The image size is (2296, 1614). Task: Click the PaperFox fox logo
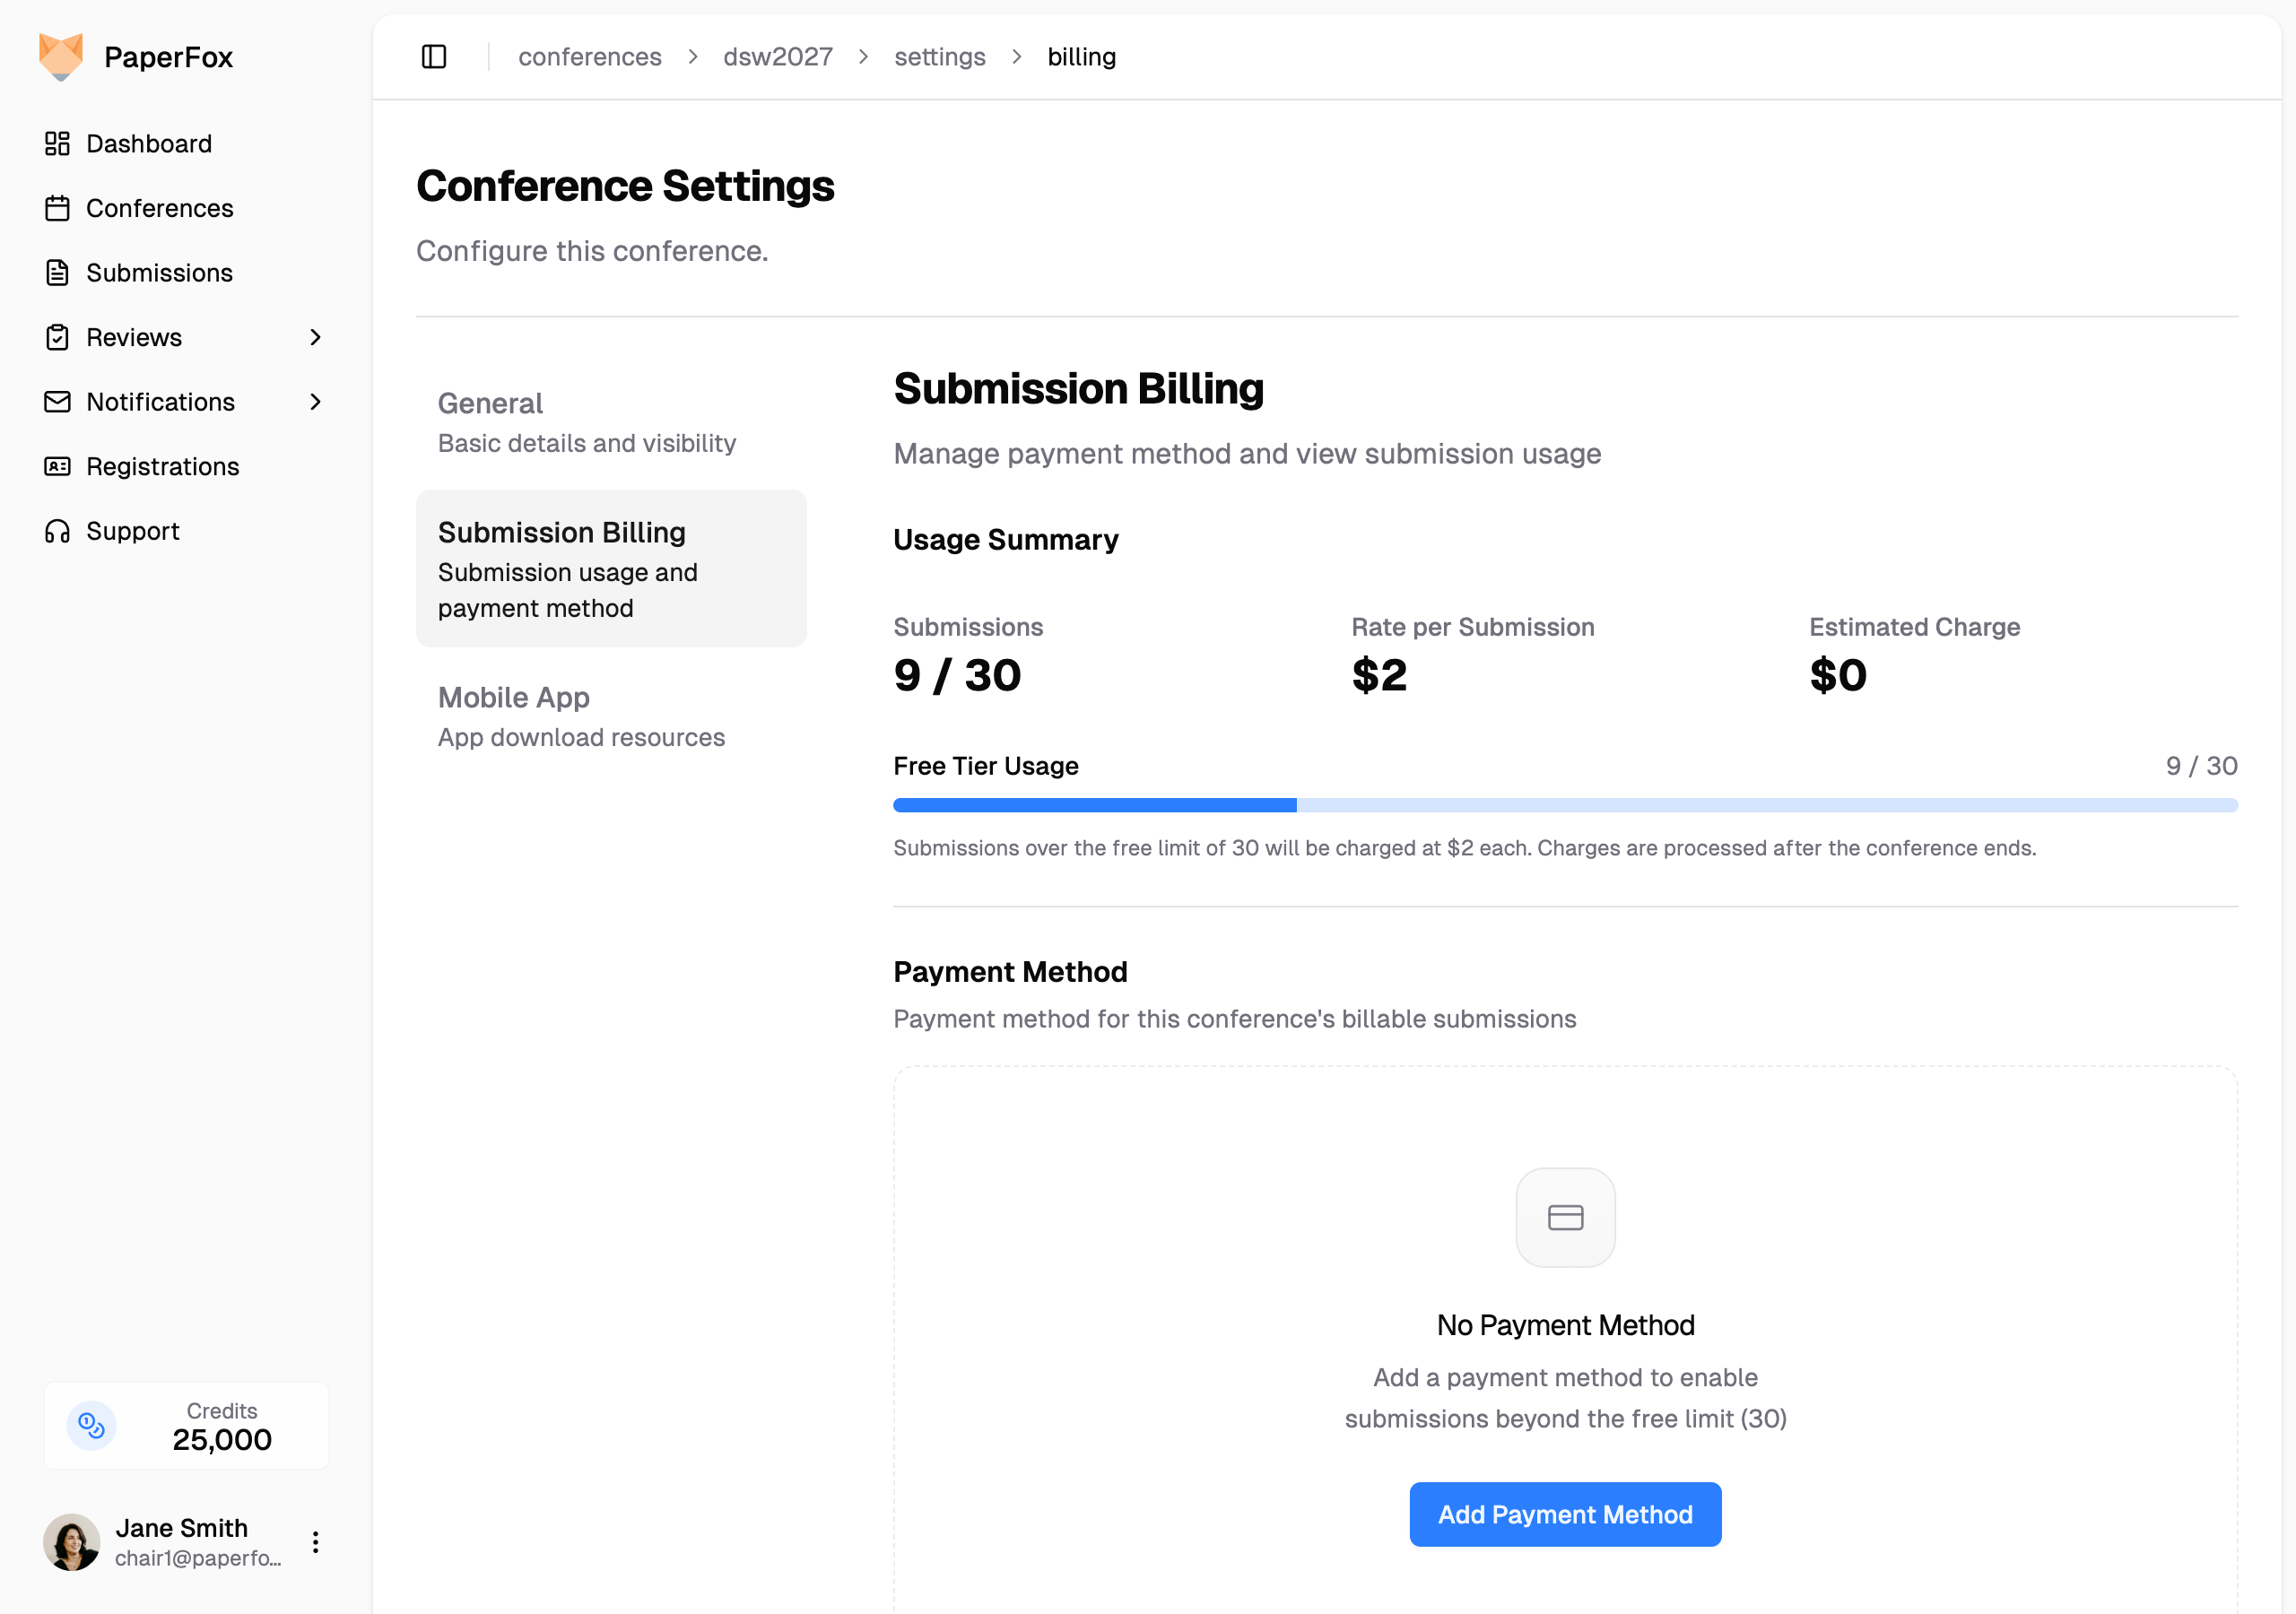point(60,57)
